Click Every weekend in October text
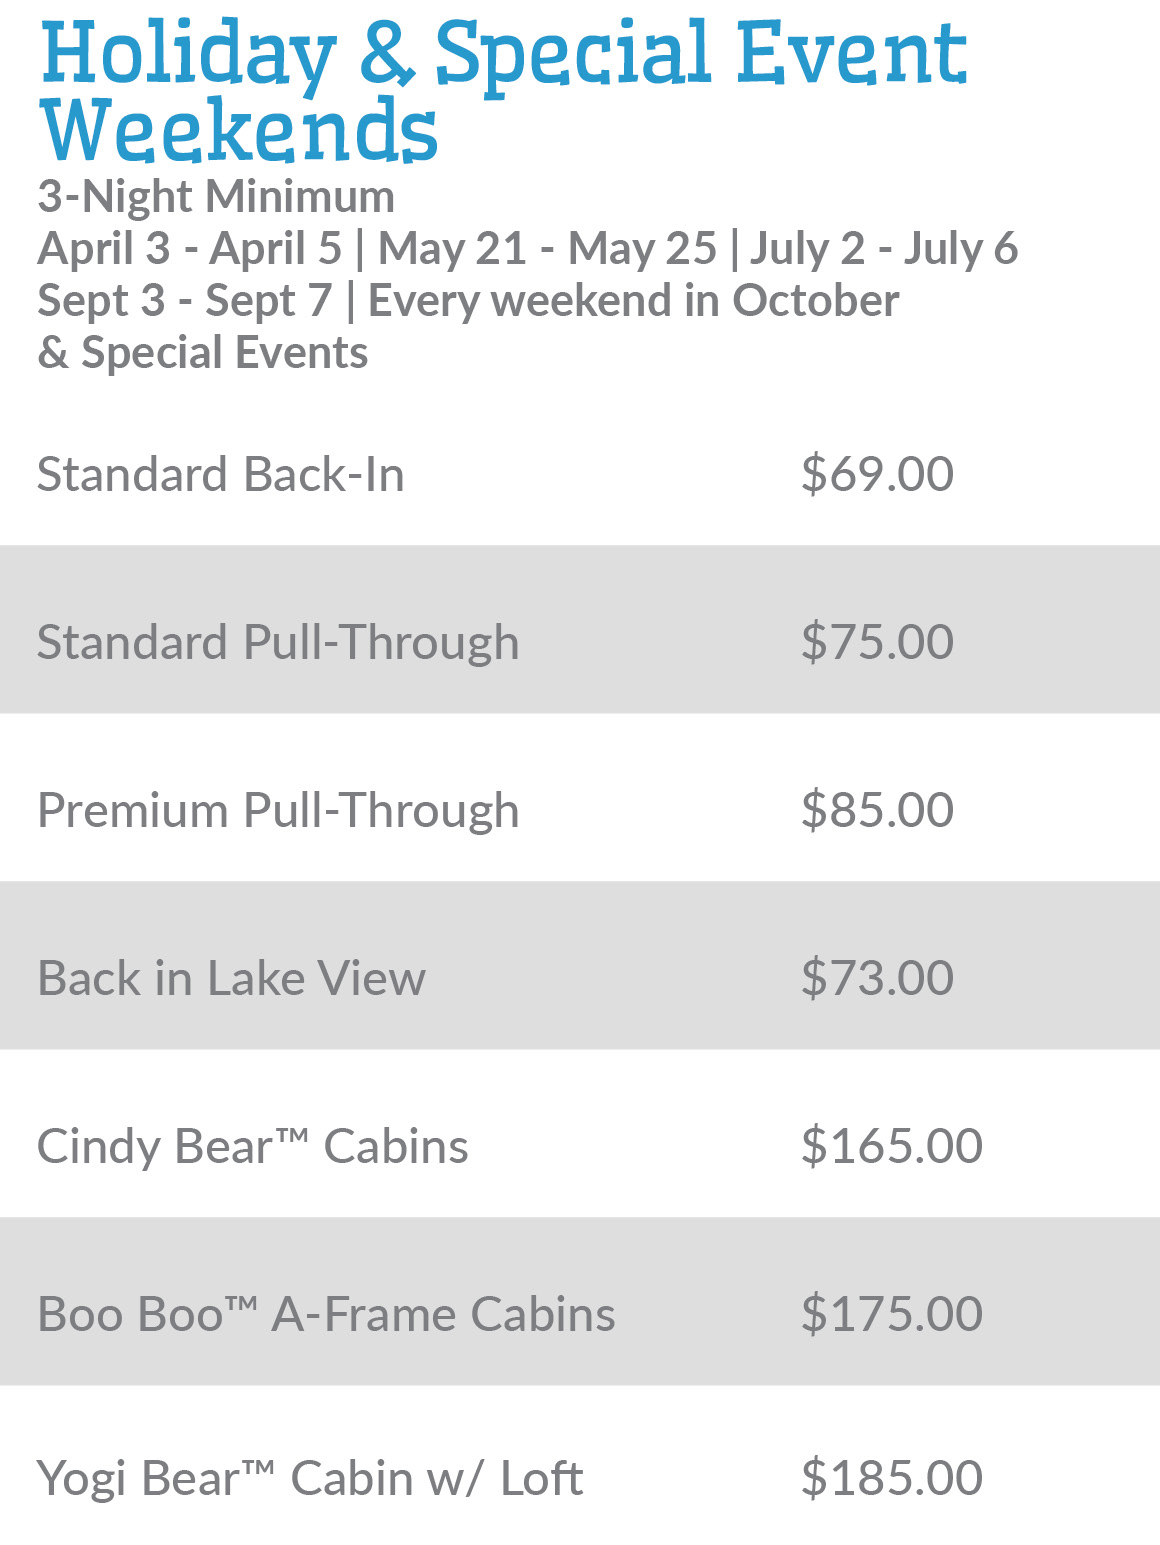 (633, 301)
